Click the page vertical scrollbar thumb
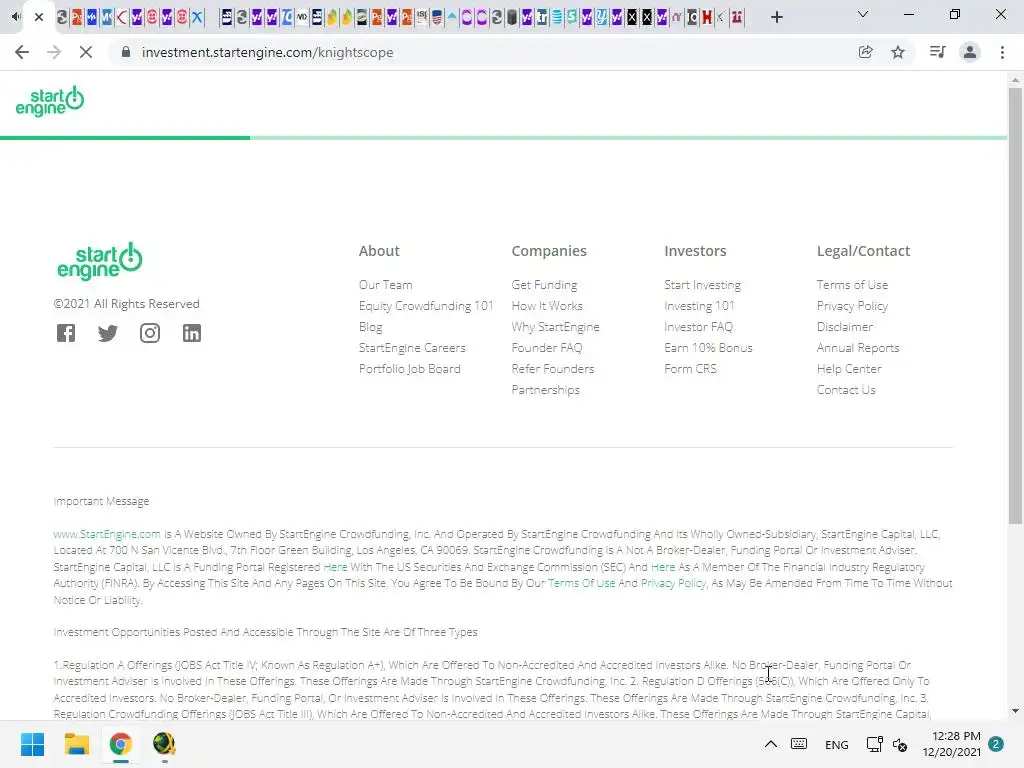 point(1015,305)
